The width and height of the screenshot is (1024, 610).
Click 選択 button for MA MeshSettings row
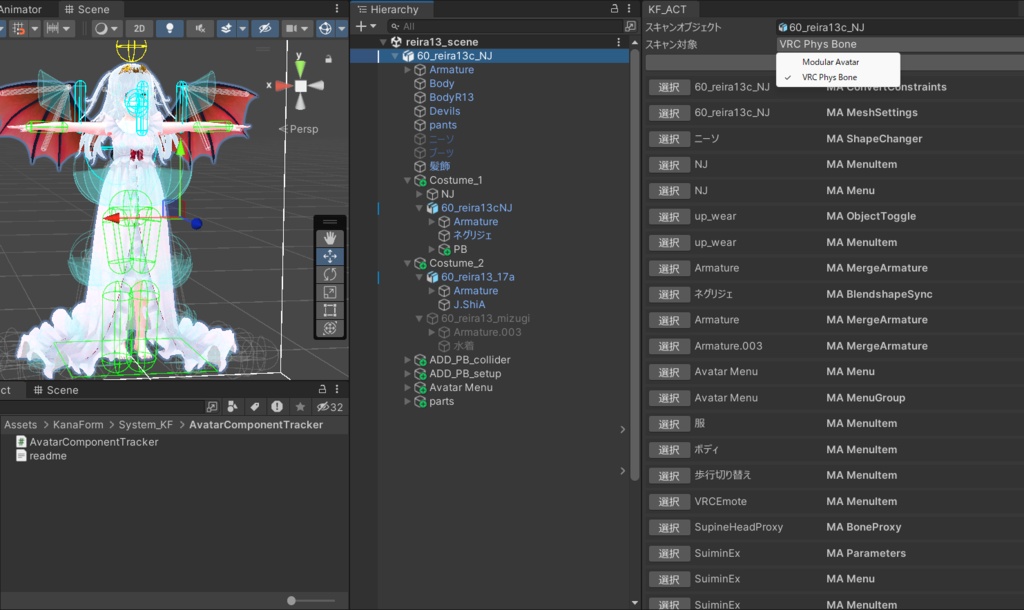pyautogui.click(x=669, y=113)
